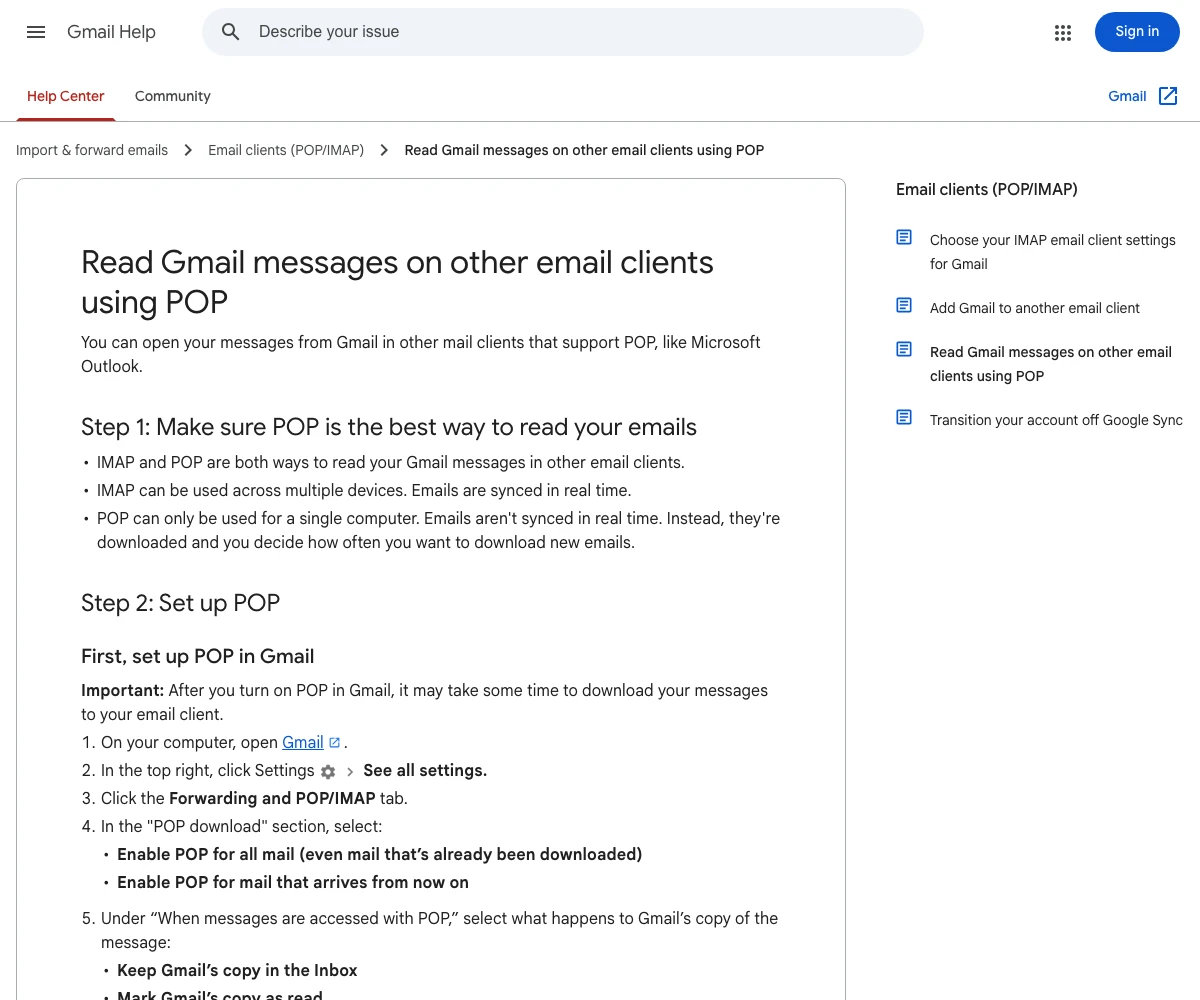This screenshot has width=1200, height=1000.
Task: Open the inline Gmail link in step 1
Action: (303, 742)
